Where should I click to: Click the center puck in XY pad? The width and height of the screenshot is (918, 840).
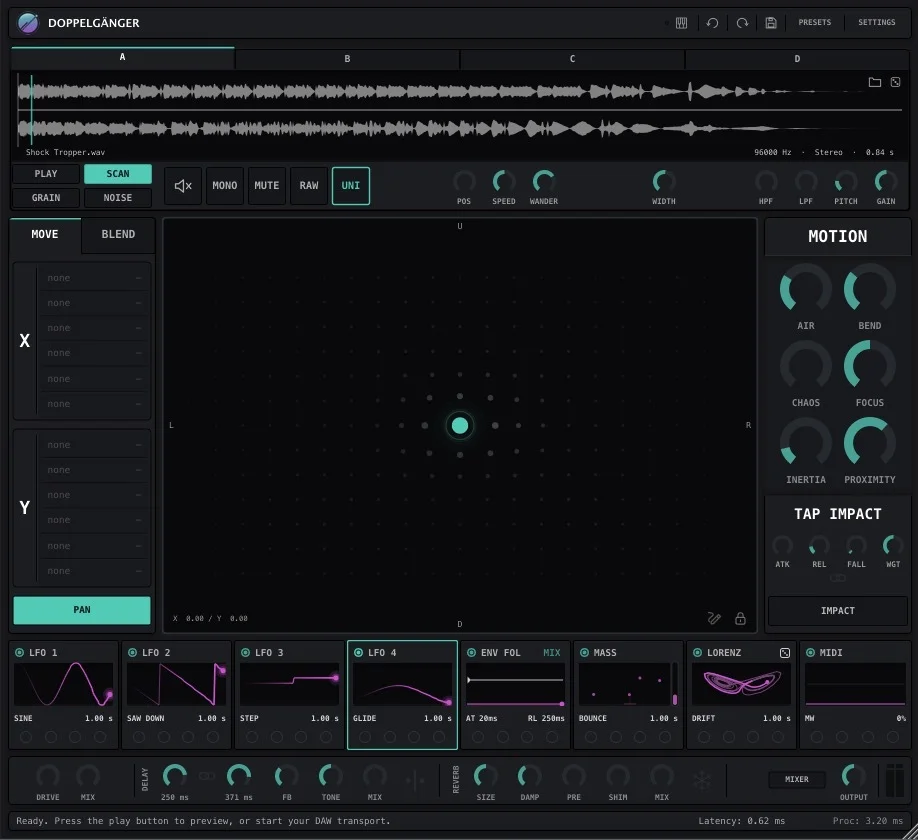(x=460, y=426)
